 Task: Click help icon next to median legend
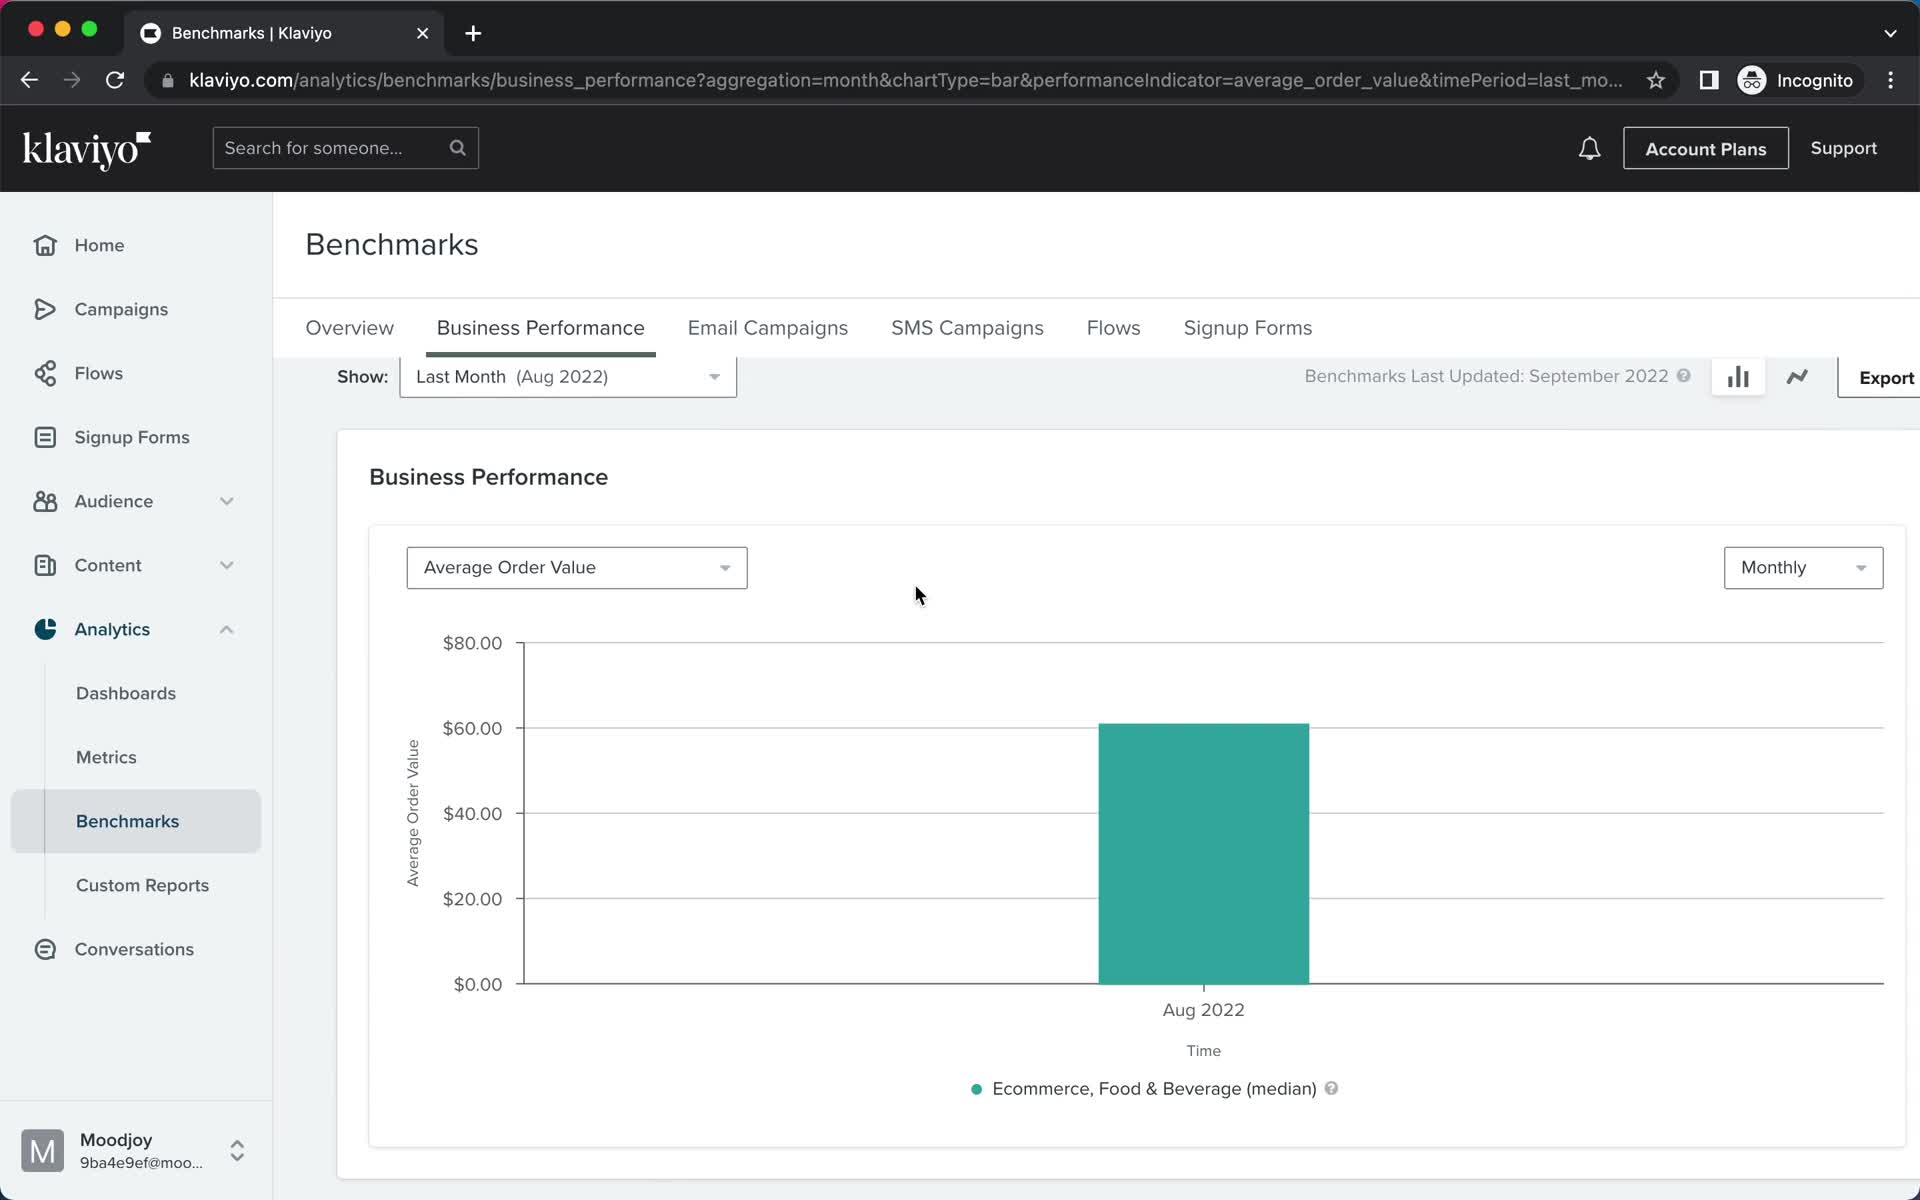click(x=1331, y=1088)
